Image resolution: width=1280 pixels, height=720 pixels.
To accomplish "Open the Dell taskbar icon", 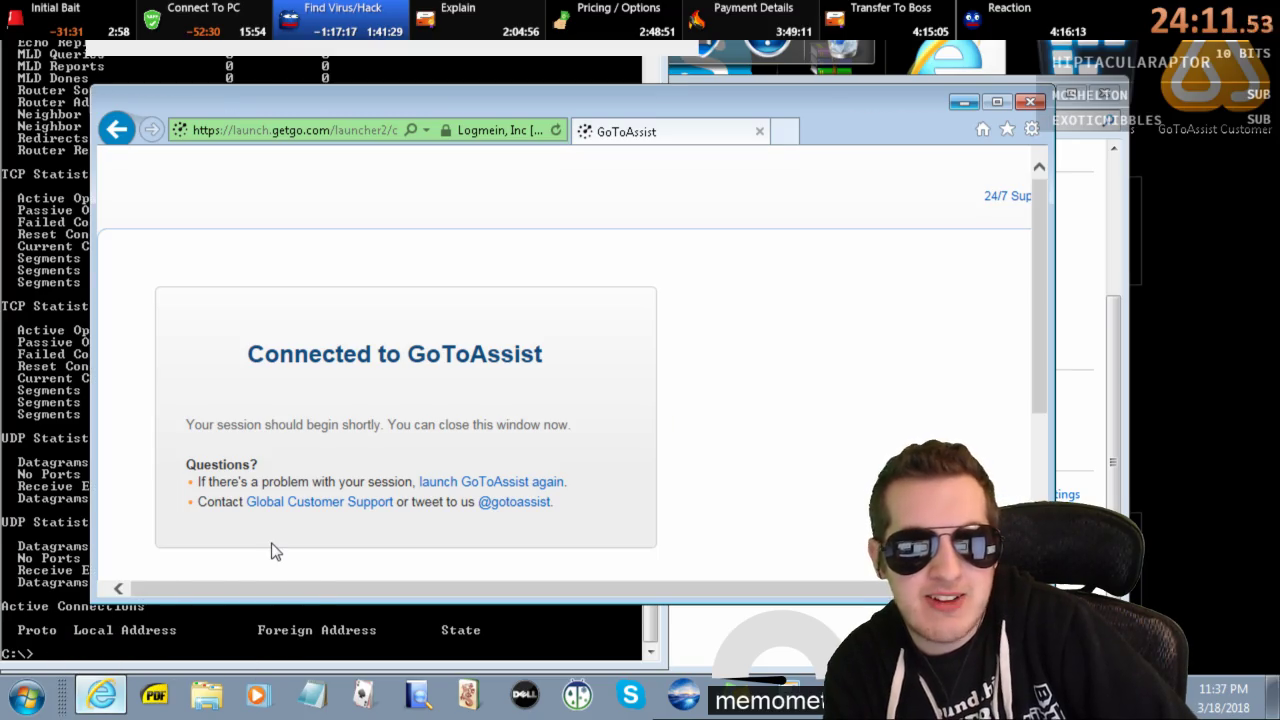I will tap(524, 695).
